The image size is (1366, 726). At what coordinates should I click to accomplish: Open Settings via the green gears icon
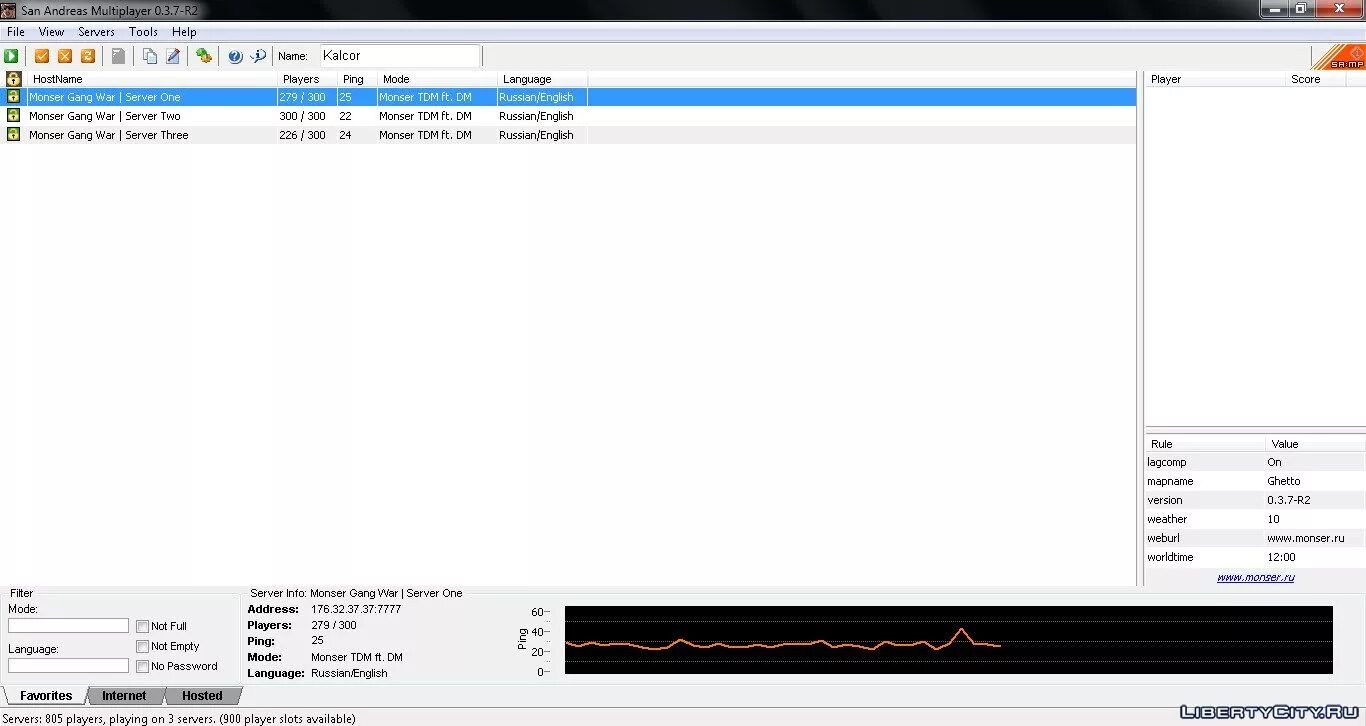(x=204, y=56)
